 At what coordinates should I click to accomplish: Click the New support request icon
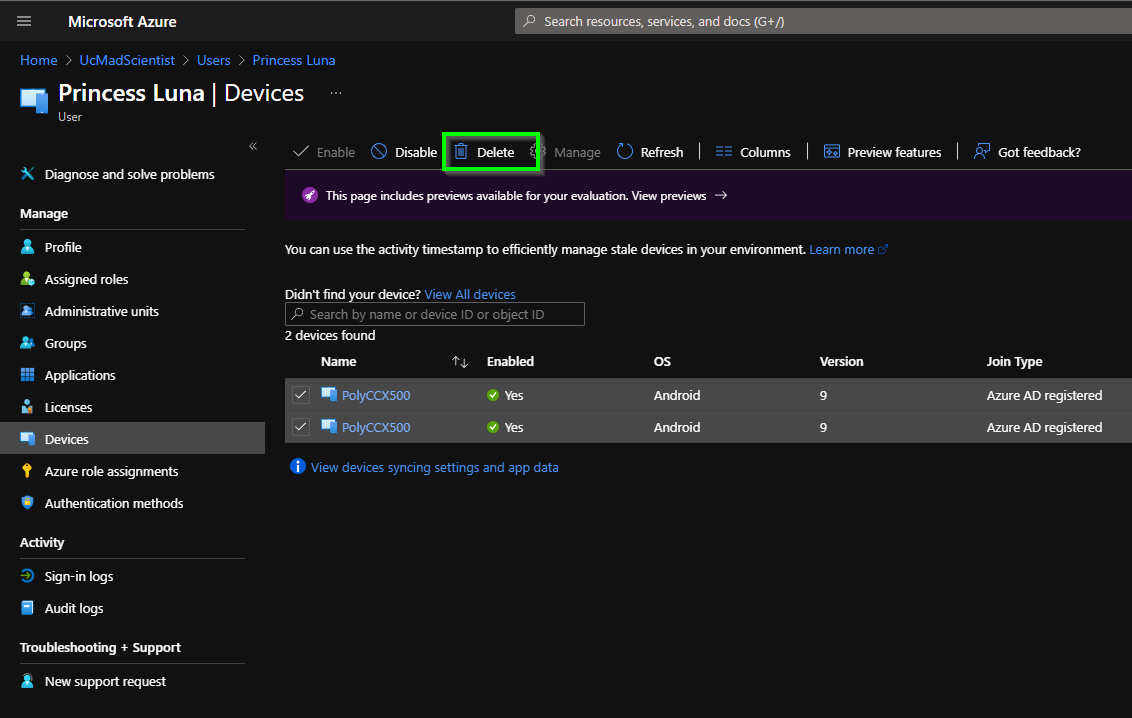(x=27, y=681)
